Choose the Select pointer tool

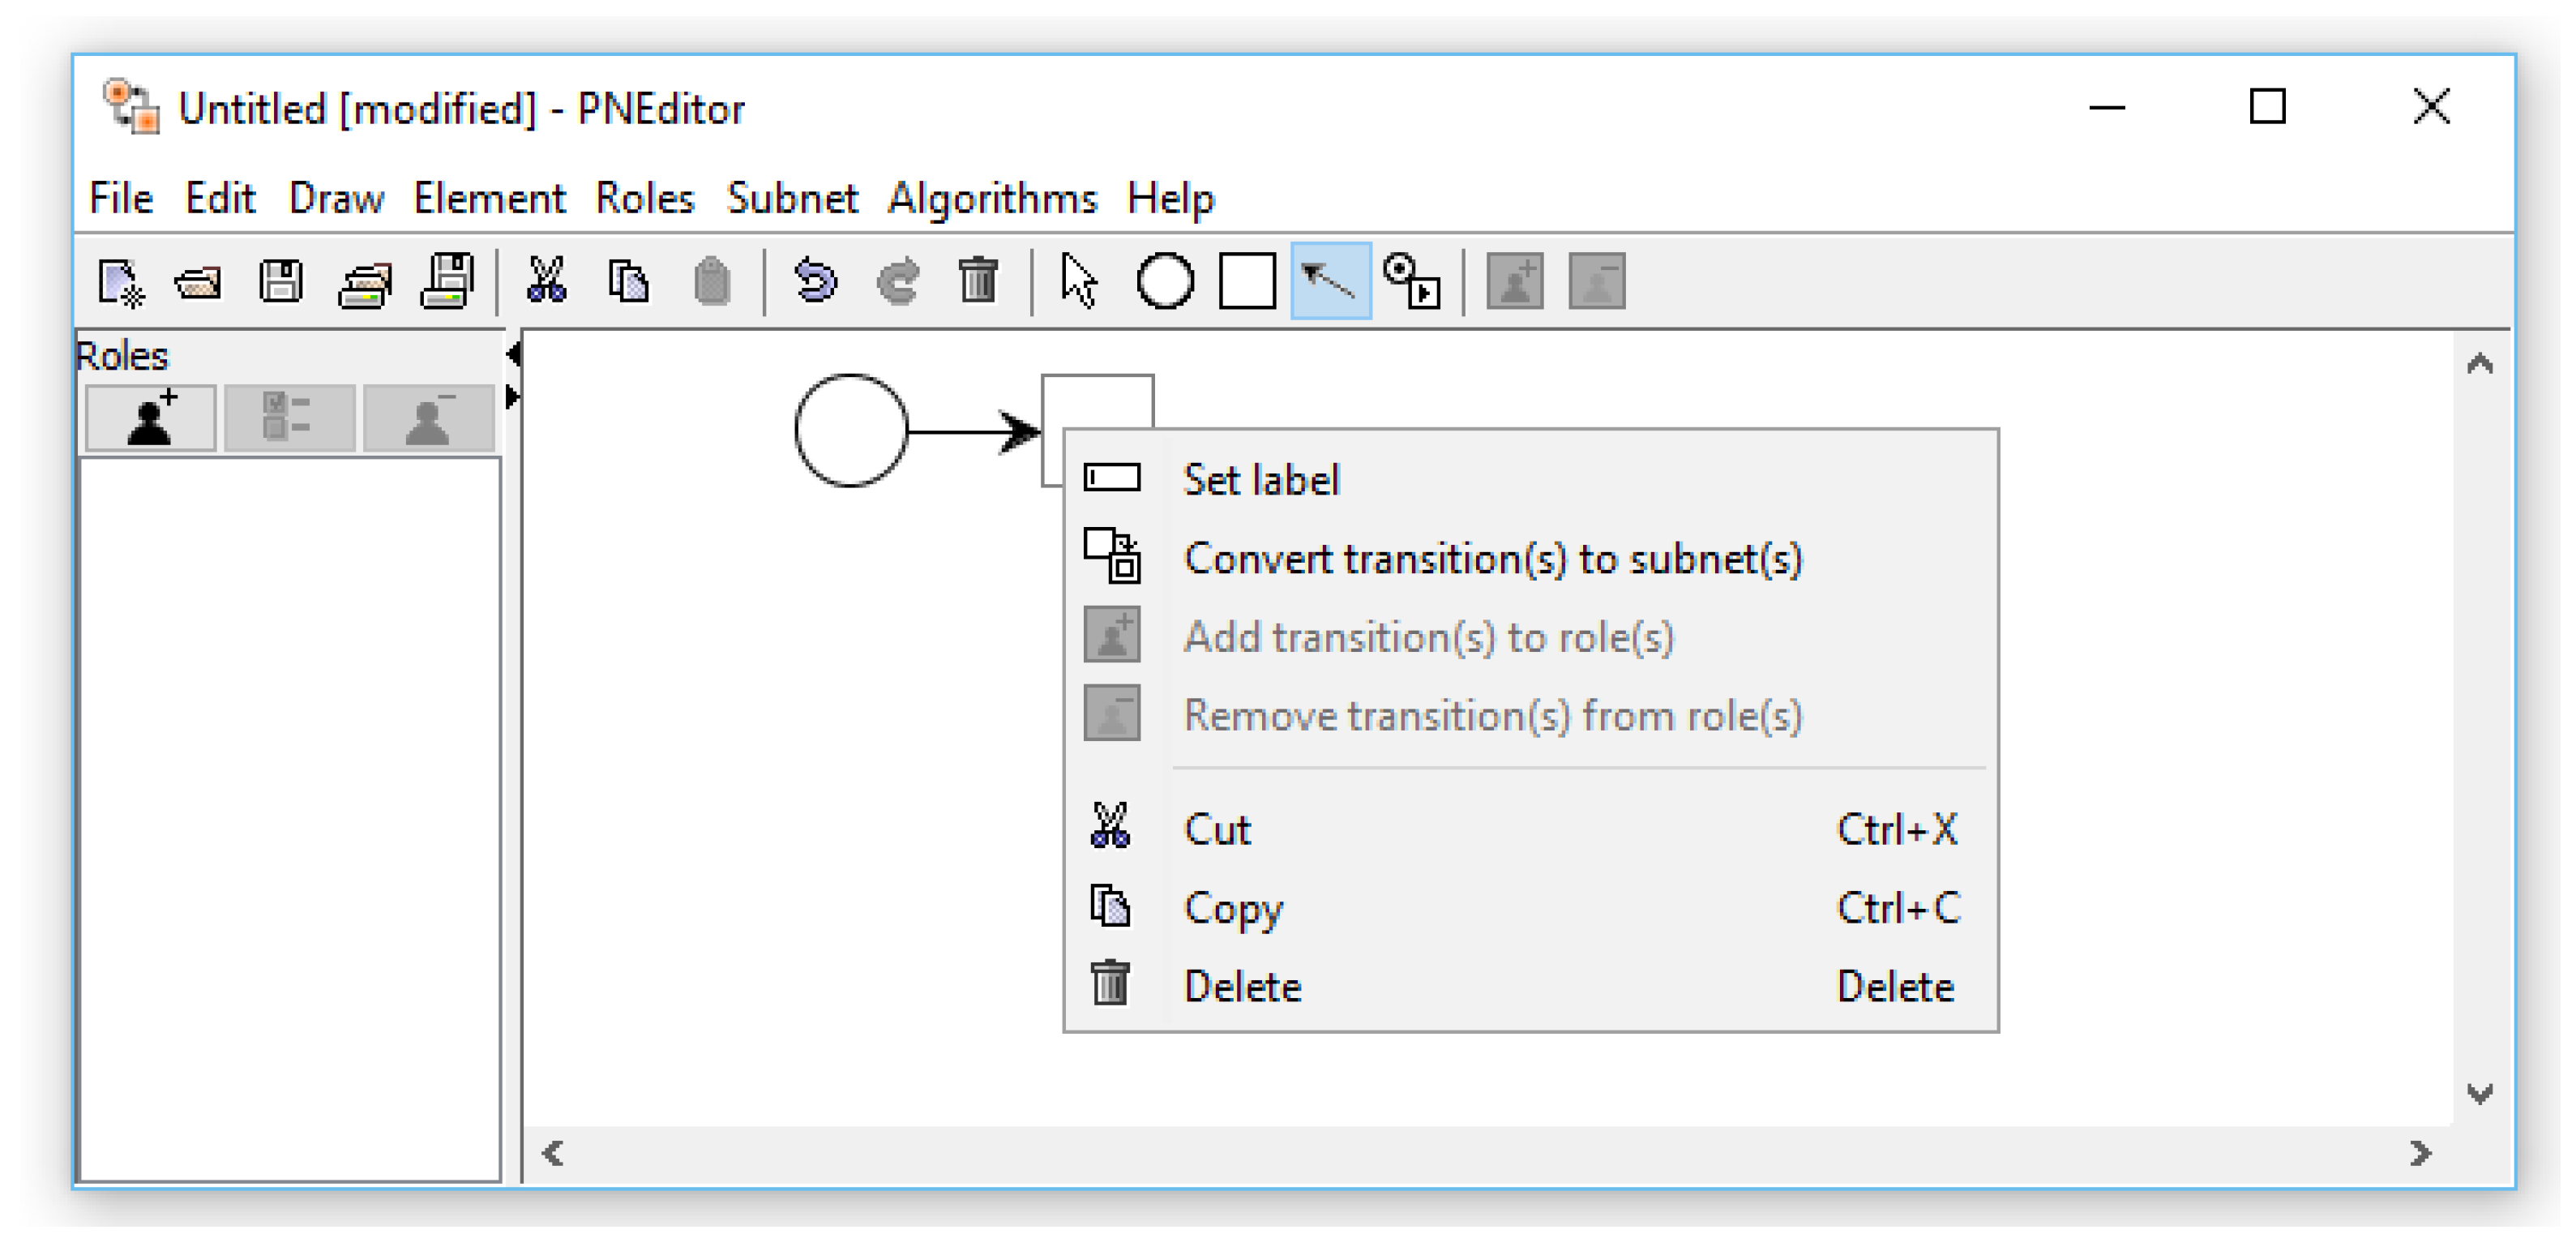pos(1079,281)
